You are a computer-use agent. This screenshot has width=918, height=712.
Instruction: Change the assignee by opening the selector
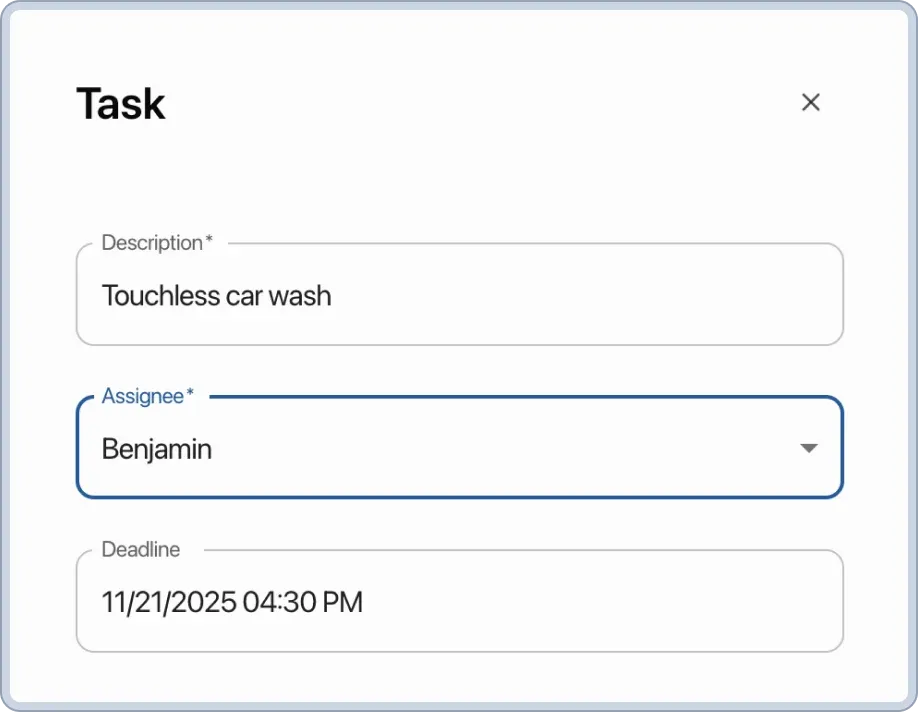point(460,448)
